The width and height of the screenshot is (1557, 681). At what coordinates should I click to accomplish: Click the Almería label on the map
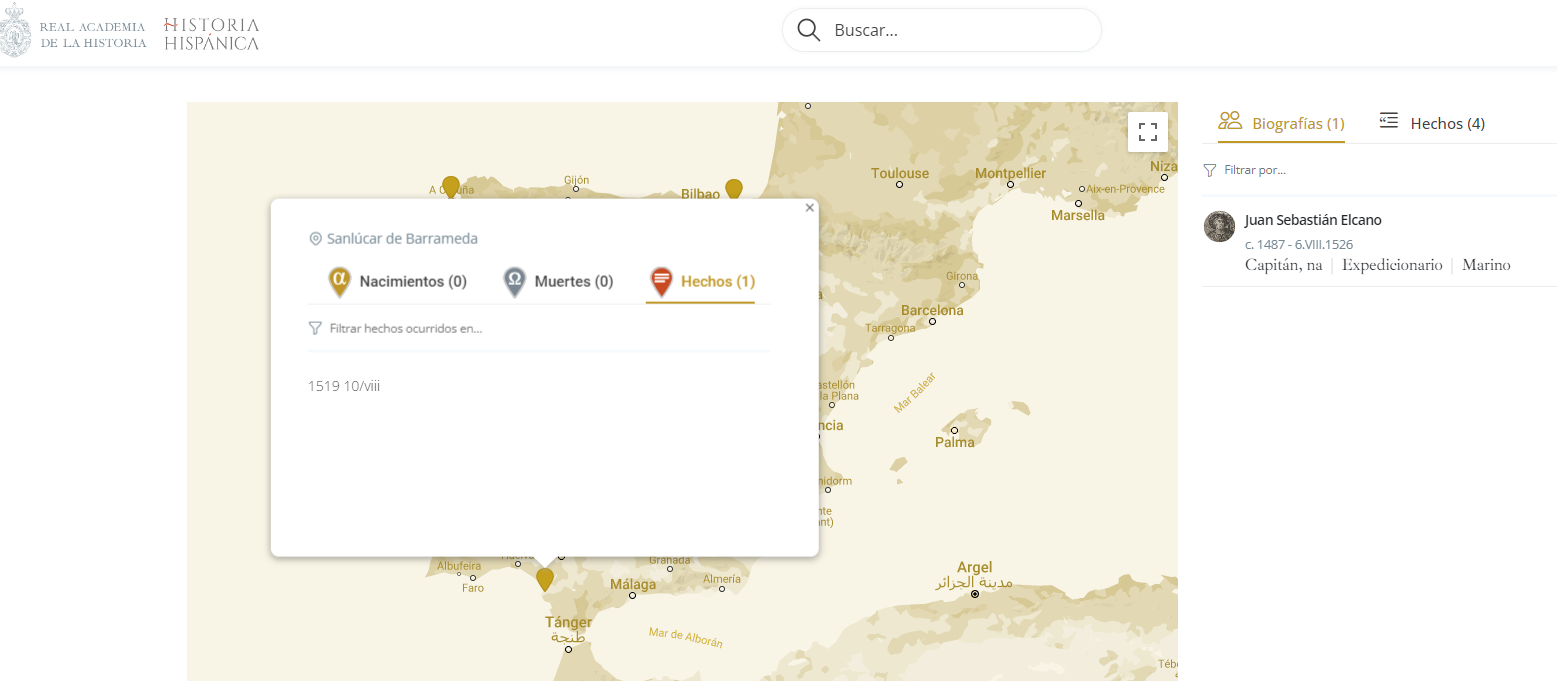click(722, 579)
